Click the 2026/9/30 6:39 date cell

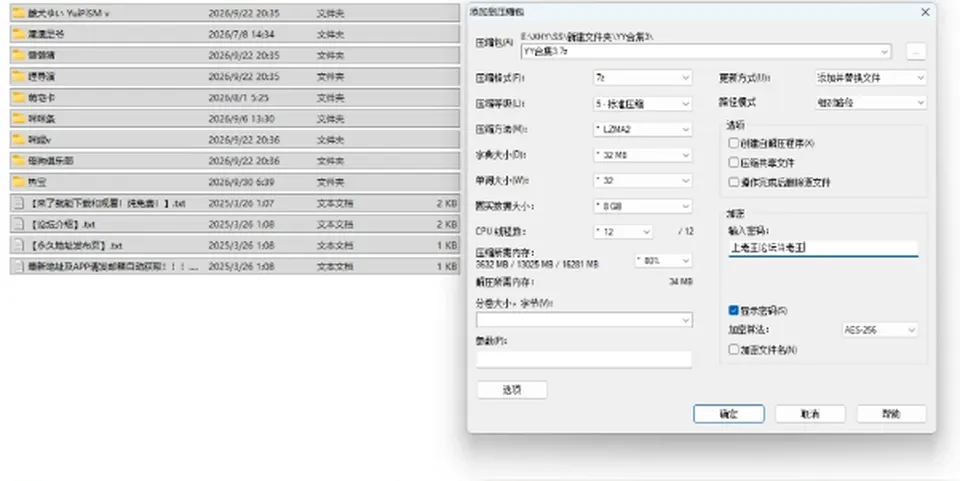tap(241, 182)
